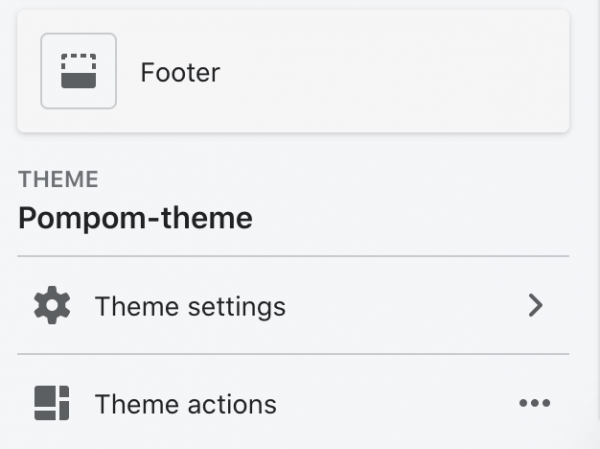600x449 pixels.
Task: Open Theme settings
Action: click(293, 305)
